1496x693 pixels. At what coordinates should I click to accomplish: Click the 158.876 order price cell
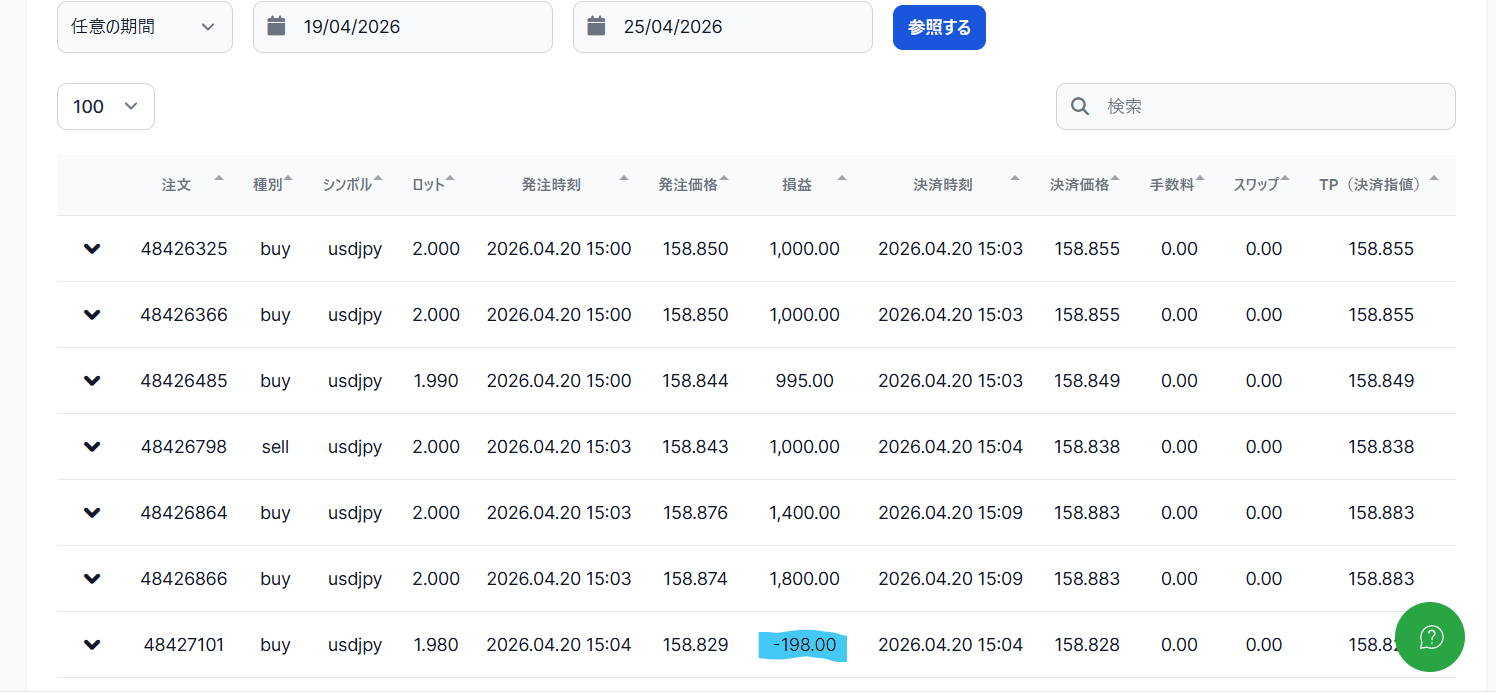tap(695, 513)
